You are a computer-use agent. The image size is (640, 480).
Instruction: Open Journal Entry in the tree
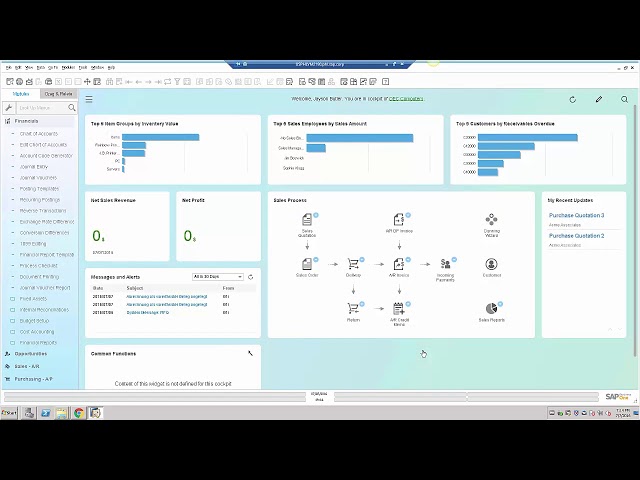pyautogui.click(x=34, y=167)
